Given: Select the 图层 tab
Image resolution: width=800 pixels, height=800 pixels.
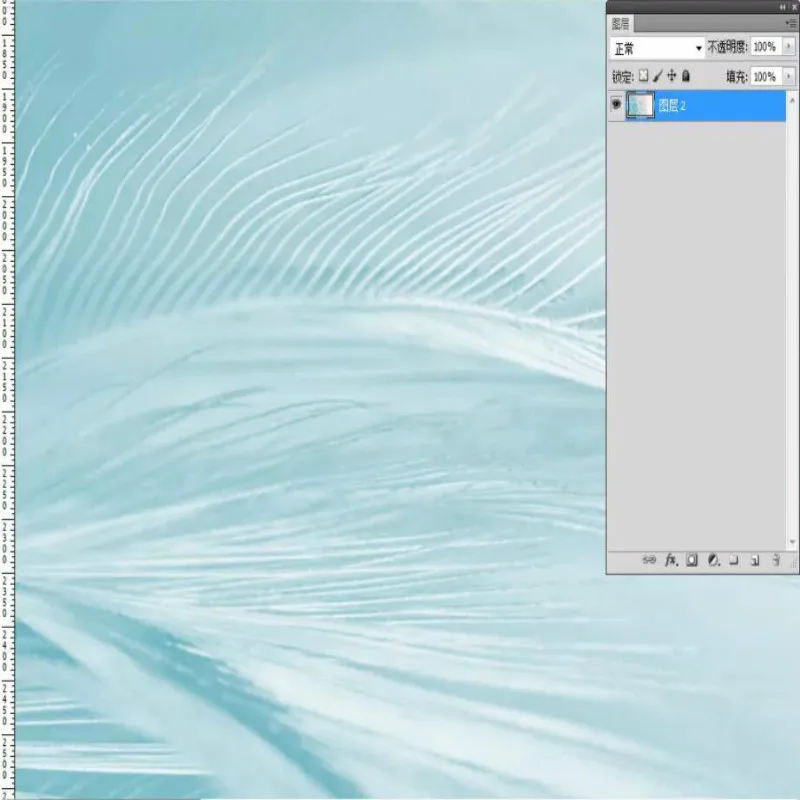Looking at the screenshot, I should [x=620, y=23].
